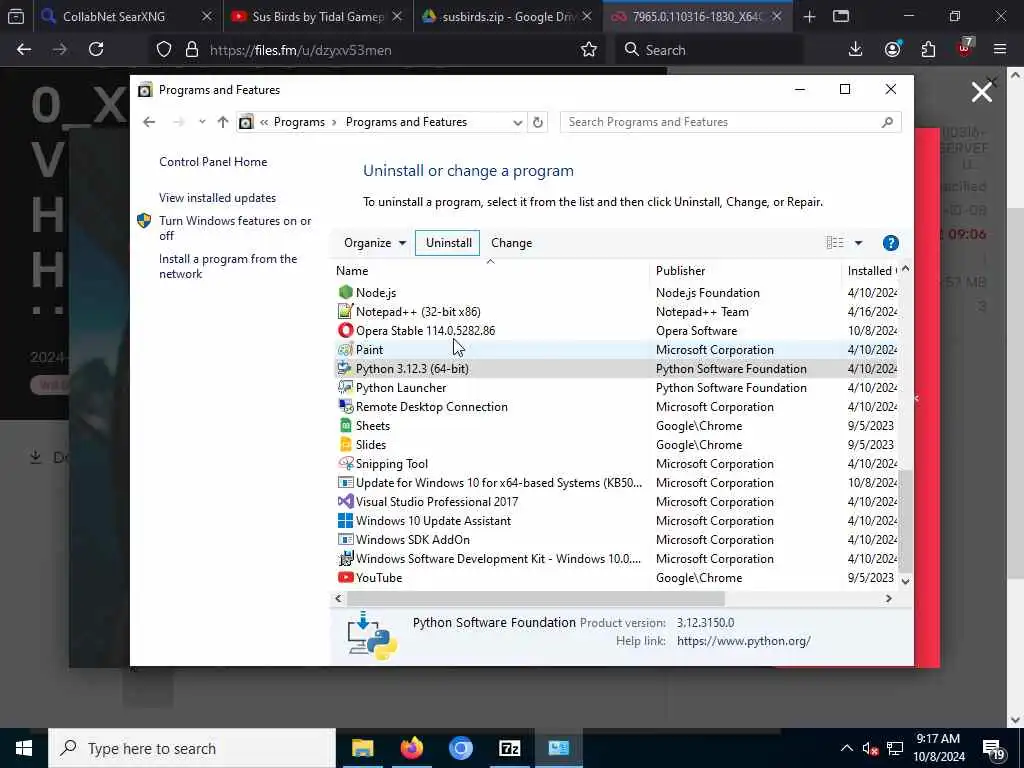1024x768 pixels.
Task: Open recent locations dropdown arrow
Action: pos(202,122)
